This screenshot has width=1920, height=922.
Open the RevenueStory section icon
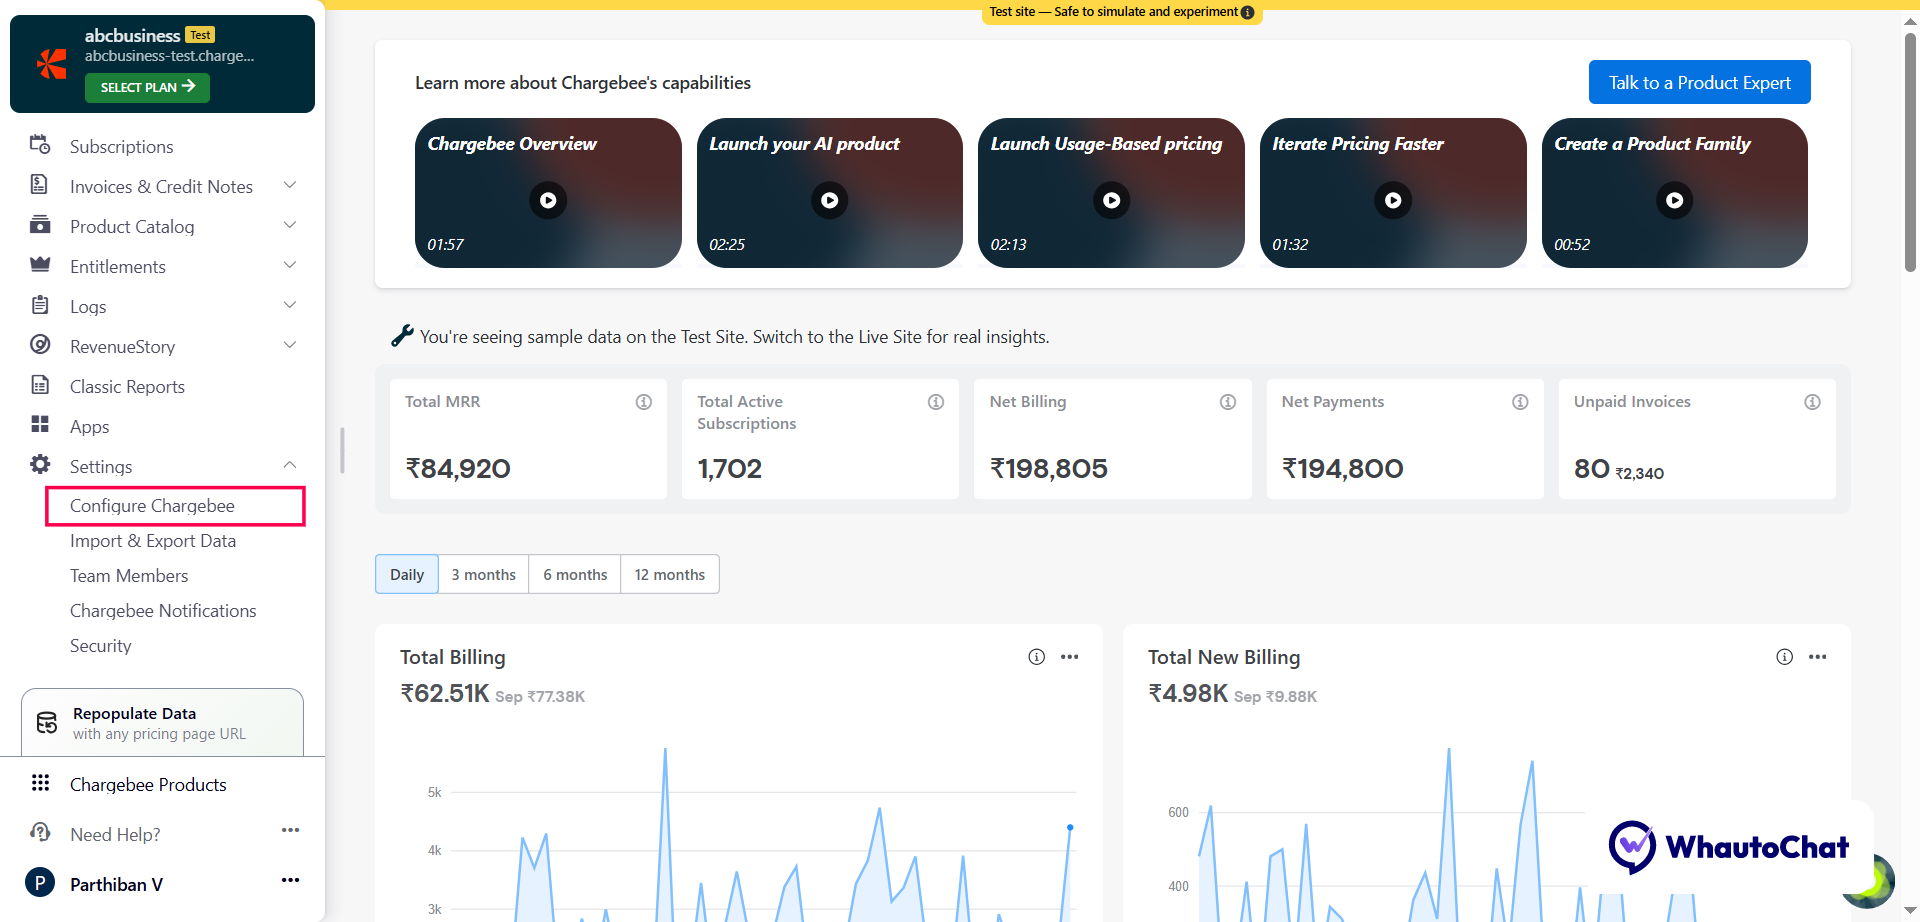point(40,345)
